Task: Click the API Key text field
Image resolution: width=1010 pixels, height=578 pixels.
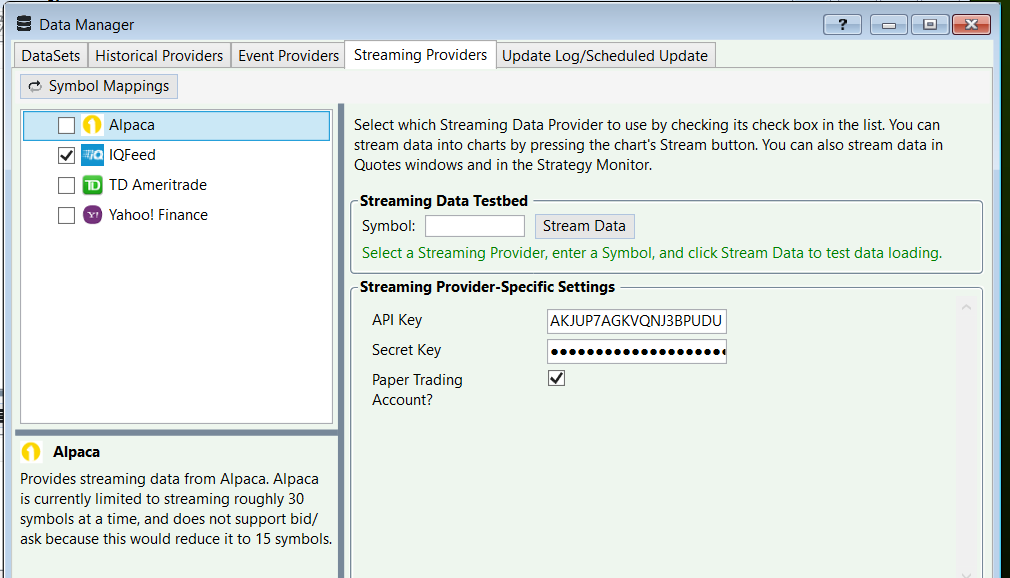Action: click(637, 321)
